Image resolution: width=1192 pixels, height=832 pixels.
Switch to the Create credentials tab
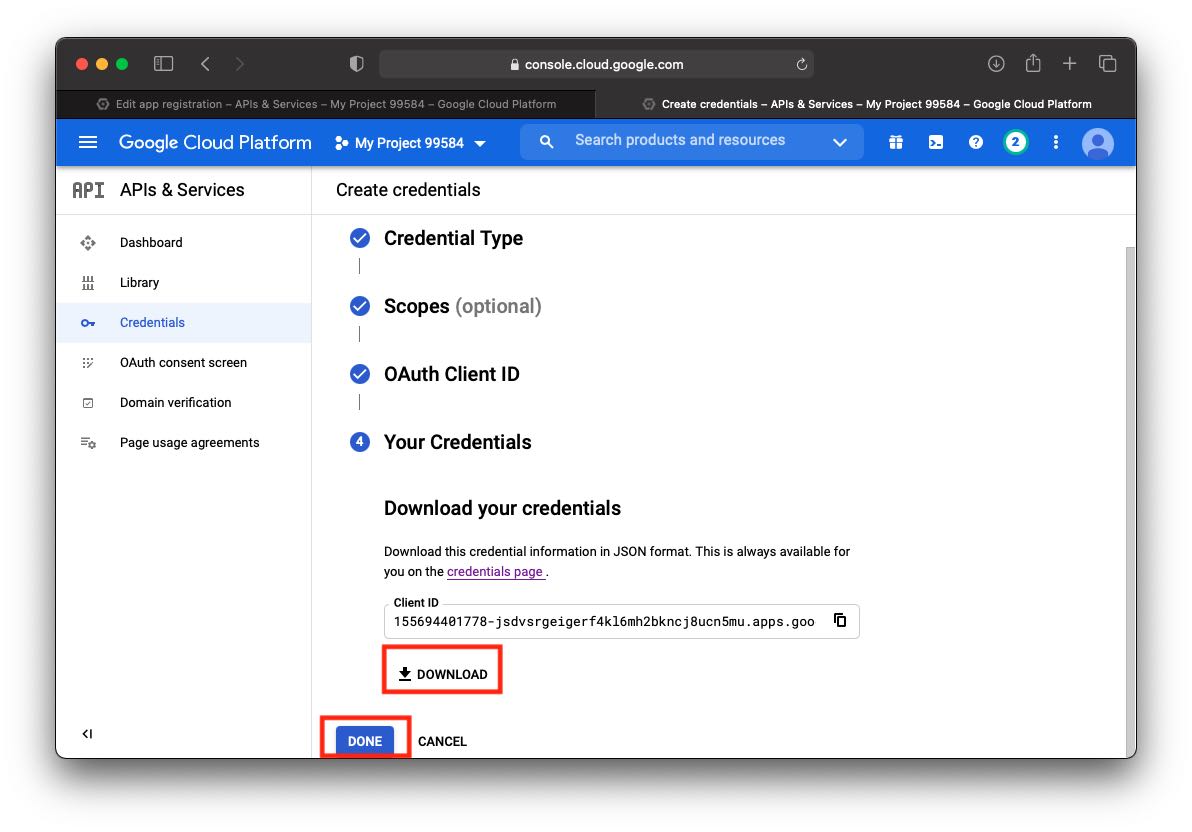tap(866, 104)
